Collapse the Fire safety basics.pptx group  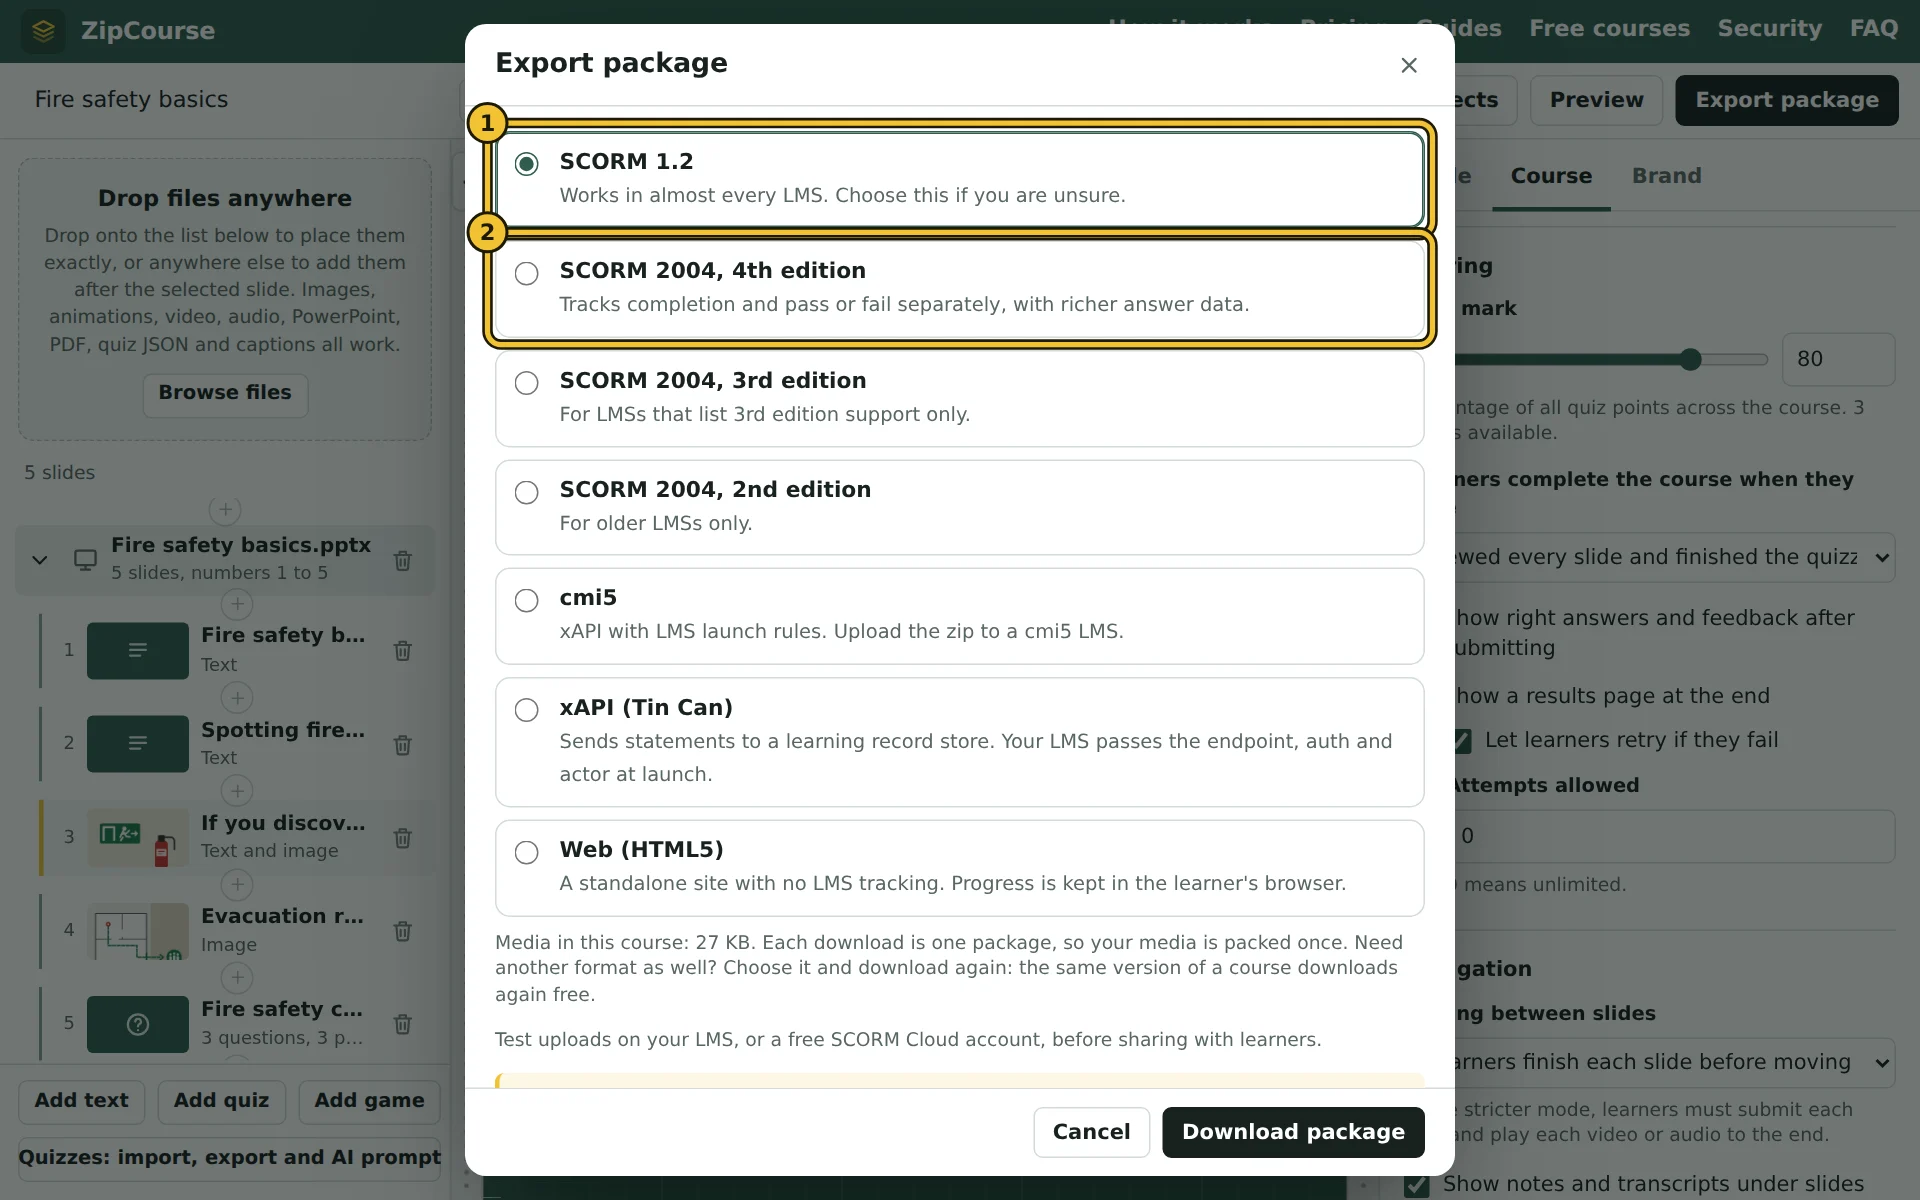[40, 560]
